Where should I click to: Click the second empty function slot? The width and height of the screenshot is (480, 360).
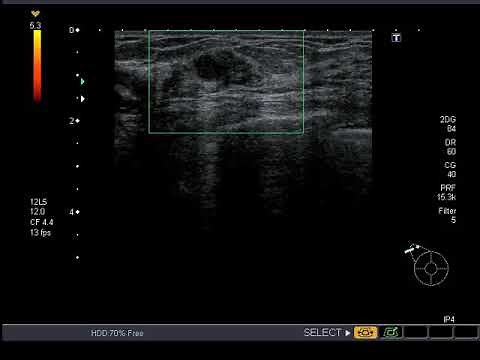[x=441, y=332]
